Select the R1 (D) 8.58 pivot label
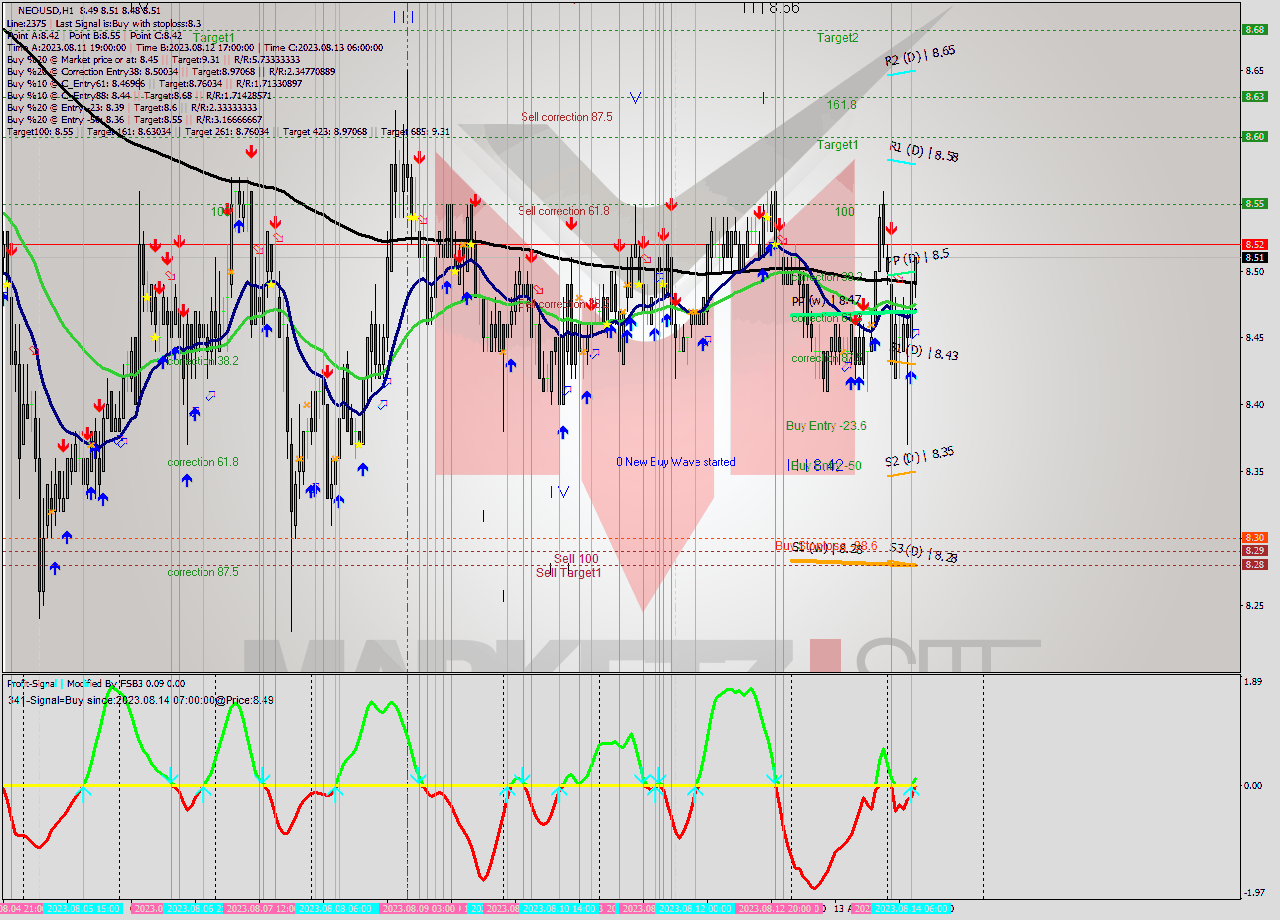The image size is (1280, 920). click(924, 152)
